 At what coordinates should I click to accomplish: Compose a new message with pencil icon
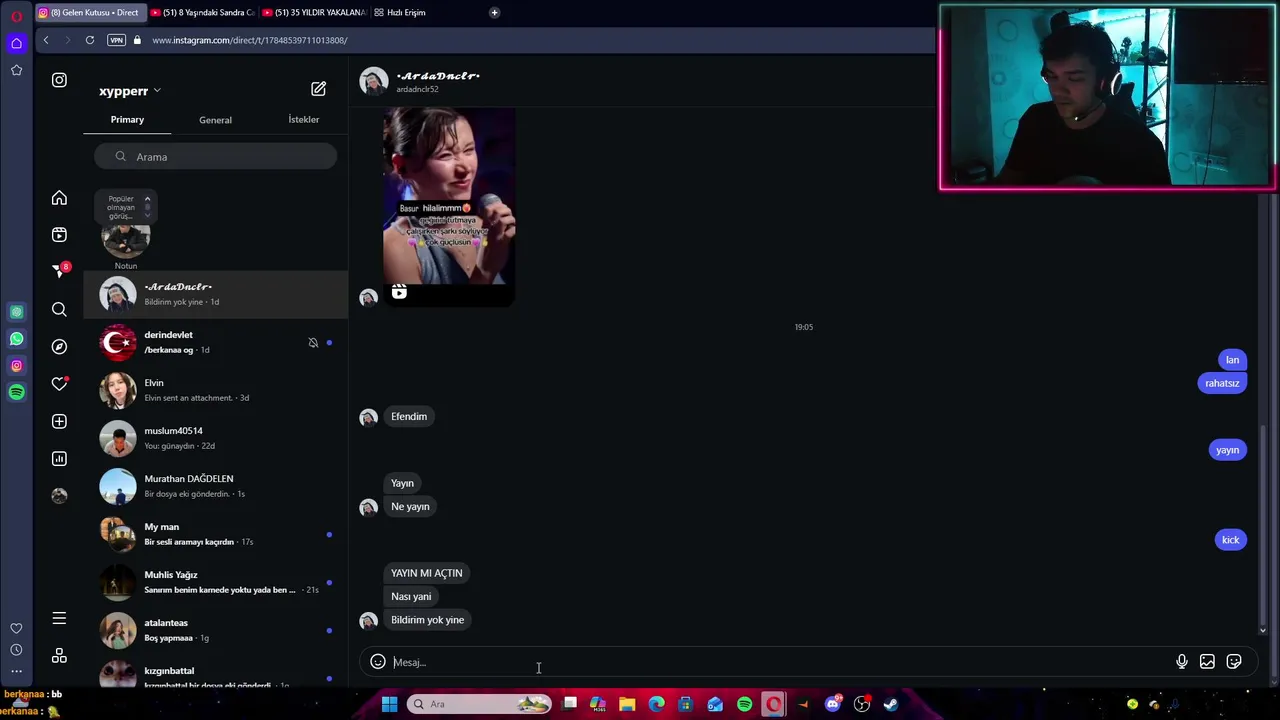click(x=318, y=89)
